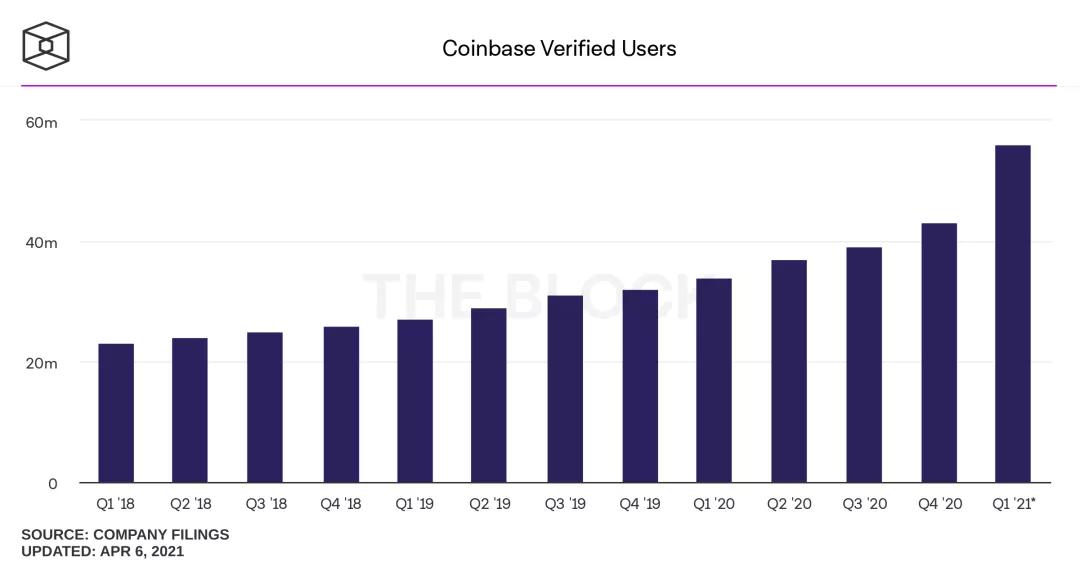Click the 60m y-axis label

coord(41,122)
